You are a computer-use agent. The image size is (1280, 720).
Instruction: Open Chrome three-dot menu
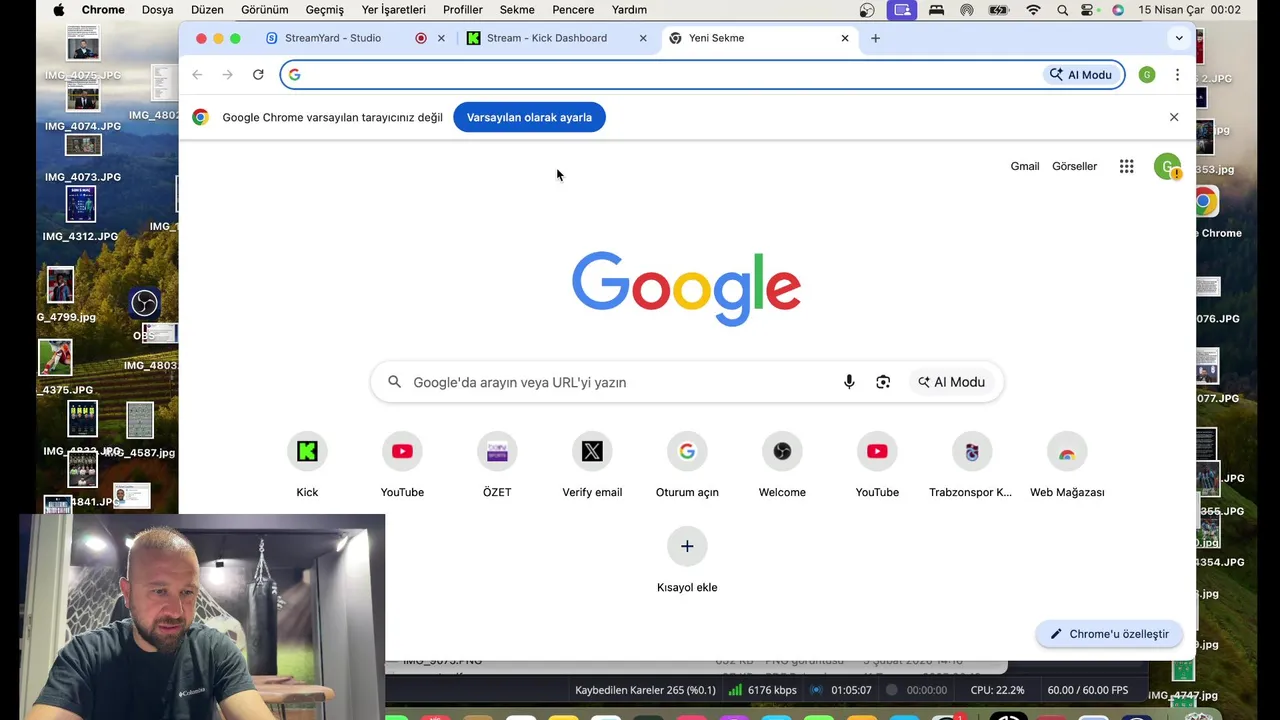click(x=1177, y=75)
